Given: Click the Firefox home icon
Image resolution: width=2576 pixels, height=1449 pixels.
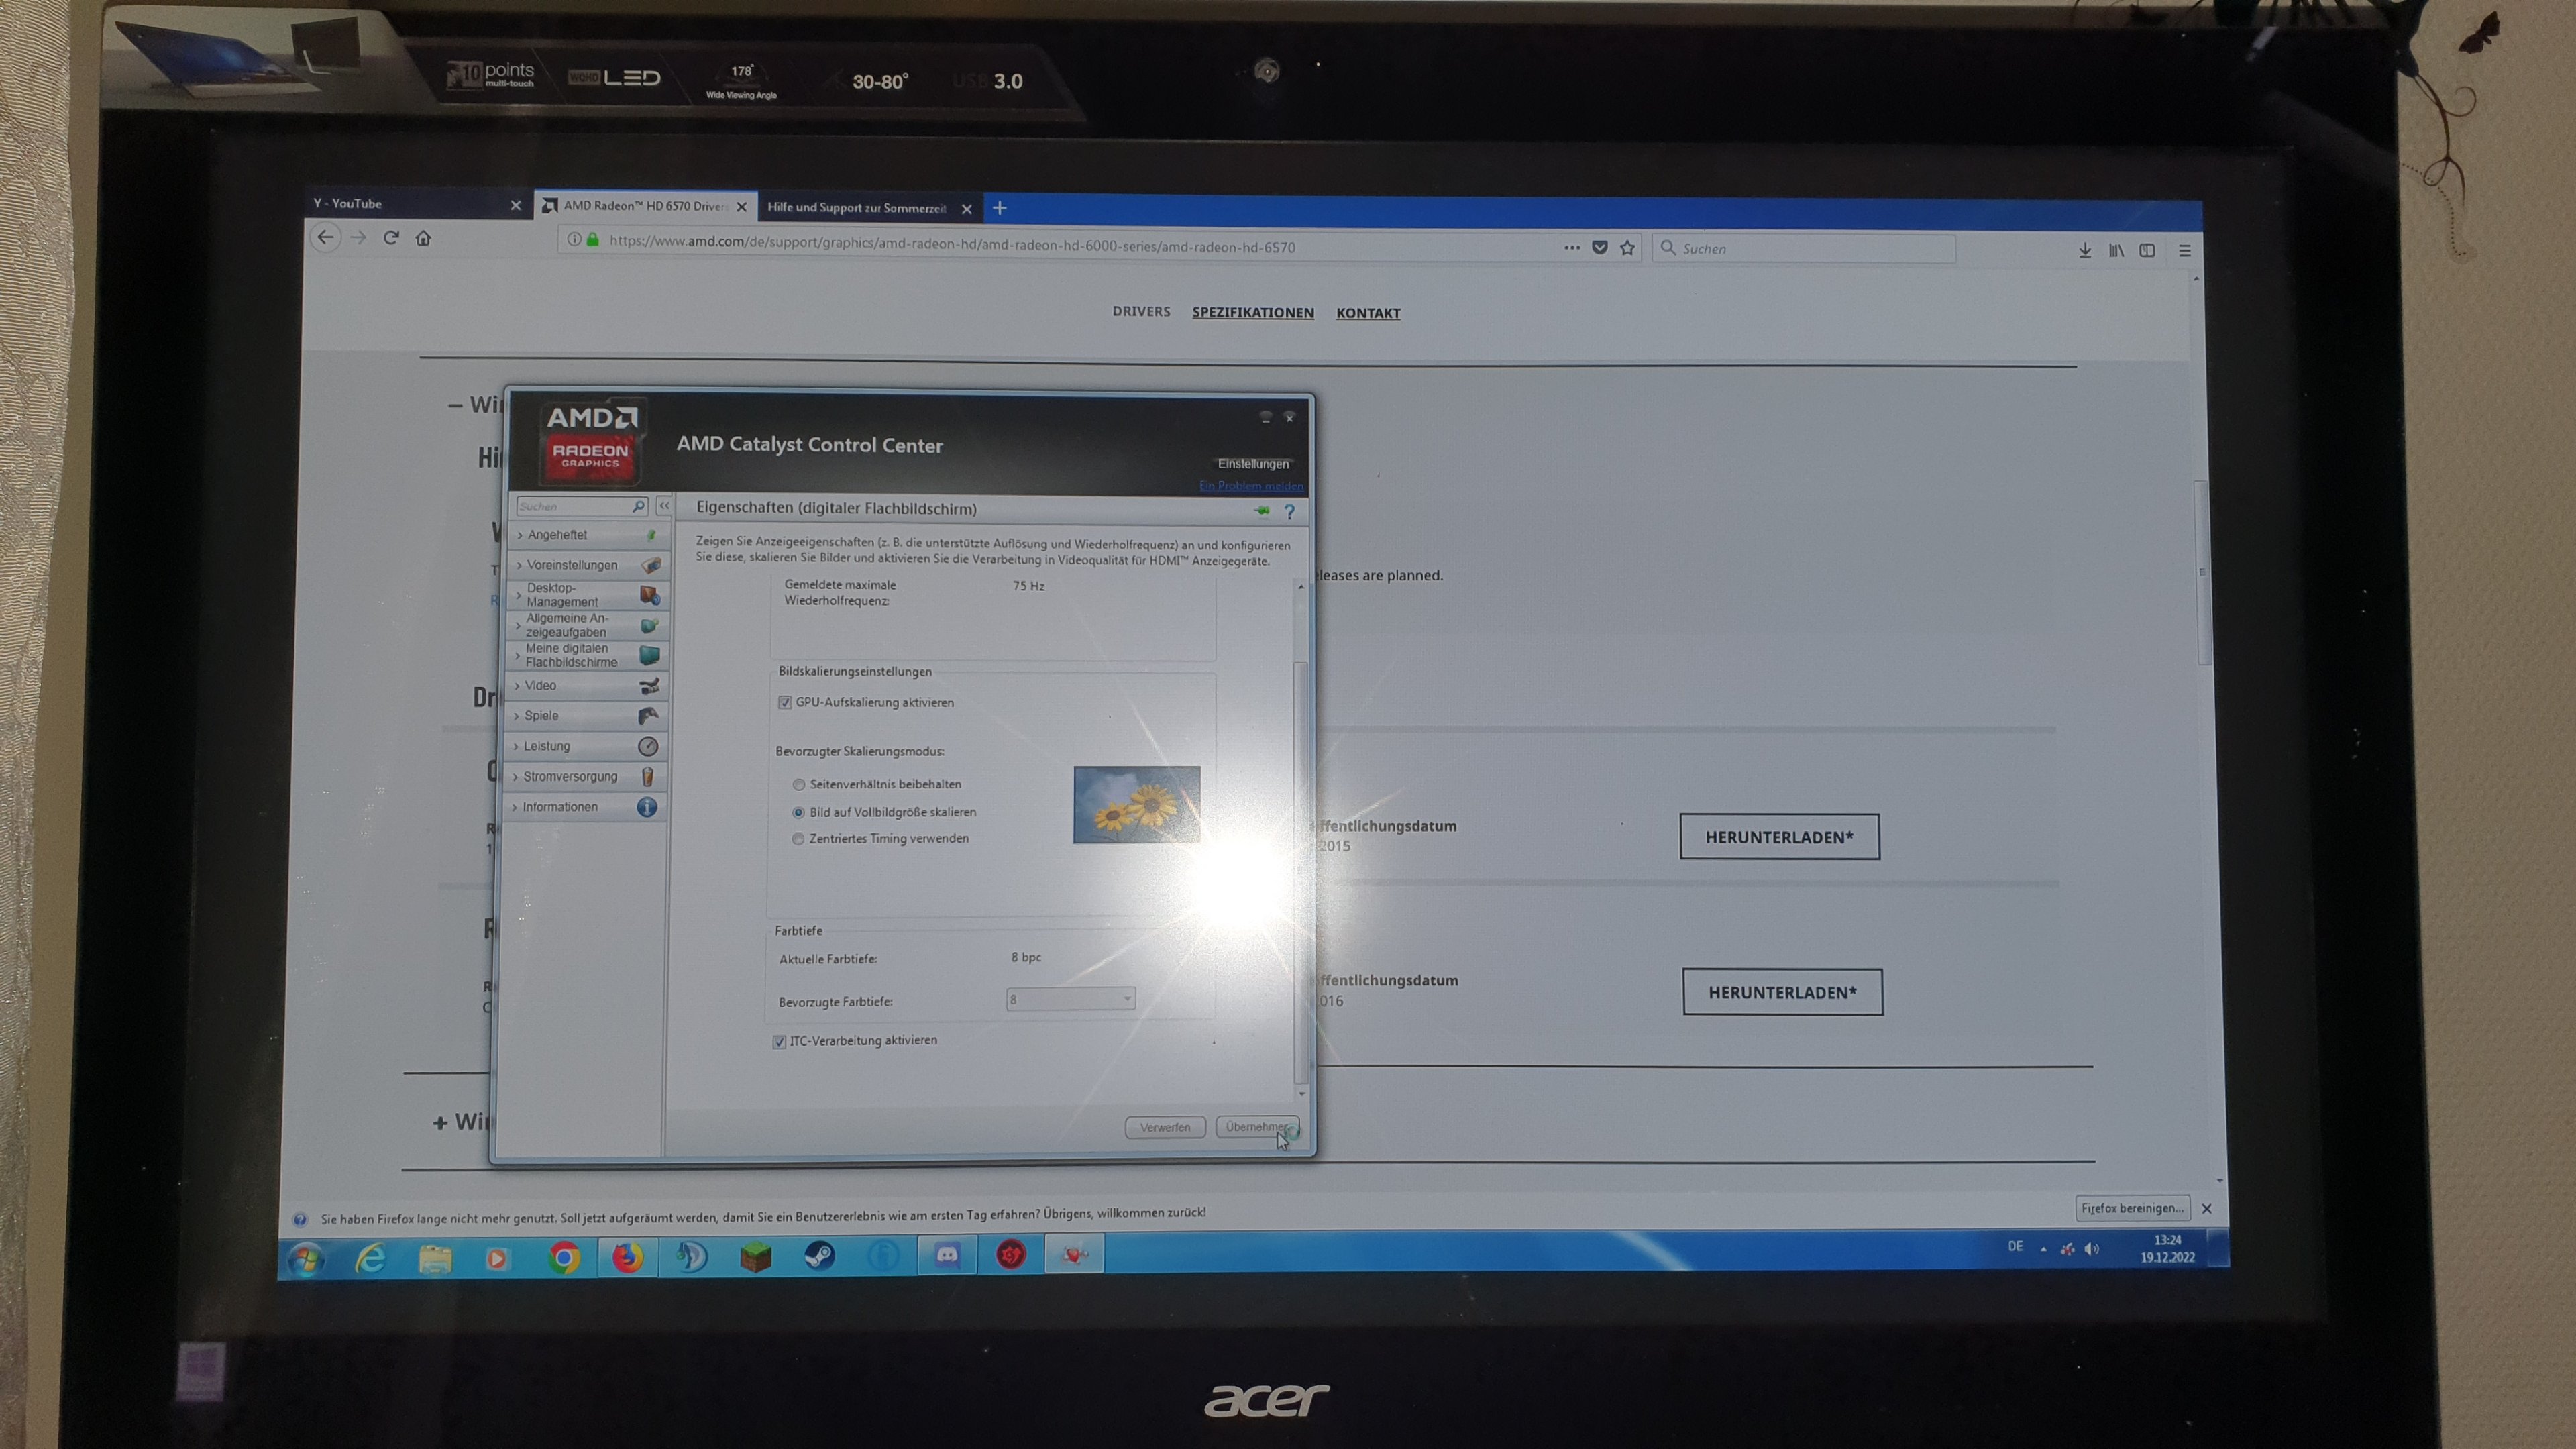Looking at the screenshot, I should coord(423,238).
